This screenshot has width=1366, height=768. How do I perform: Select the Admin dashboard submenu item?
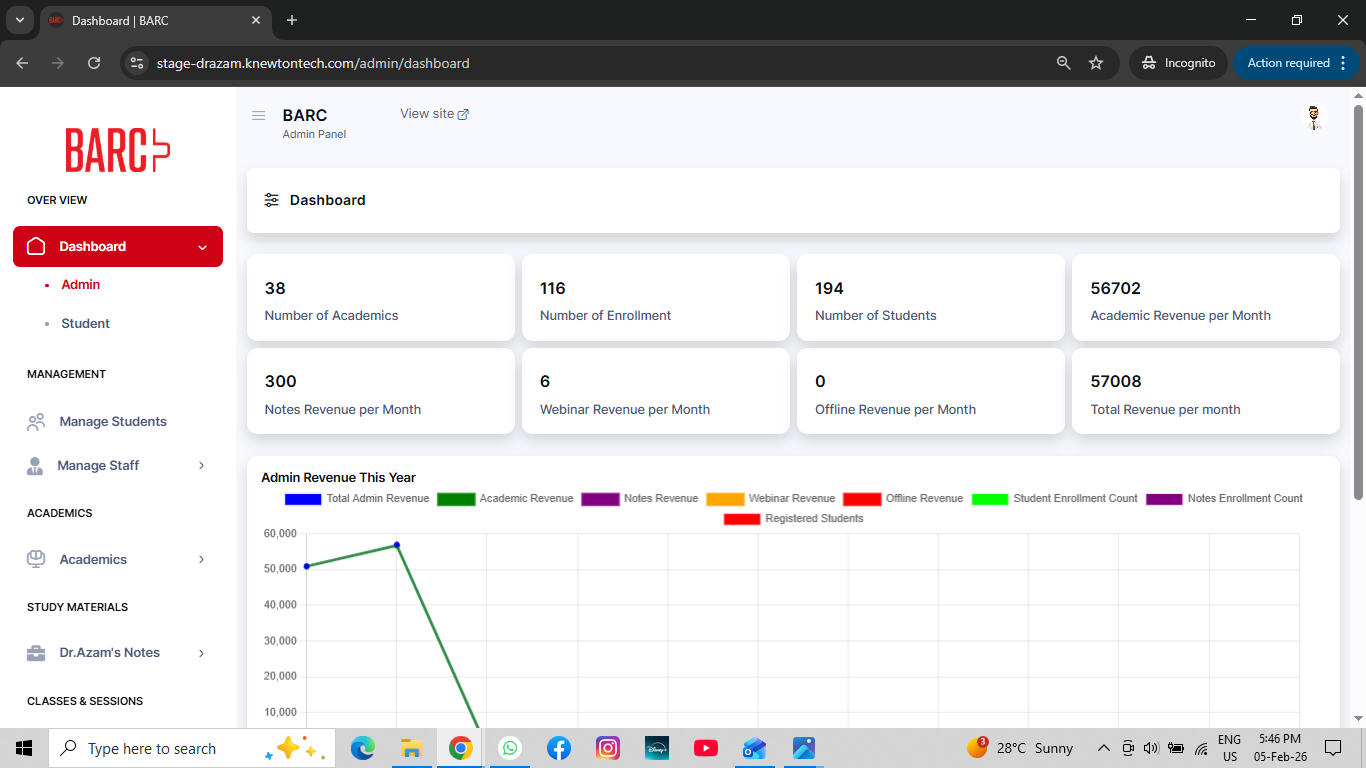pos(81,285)
